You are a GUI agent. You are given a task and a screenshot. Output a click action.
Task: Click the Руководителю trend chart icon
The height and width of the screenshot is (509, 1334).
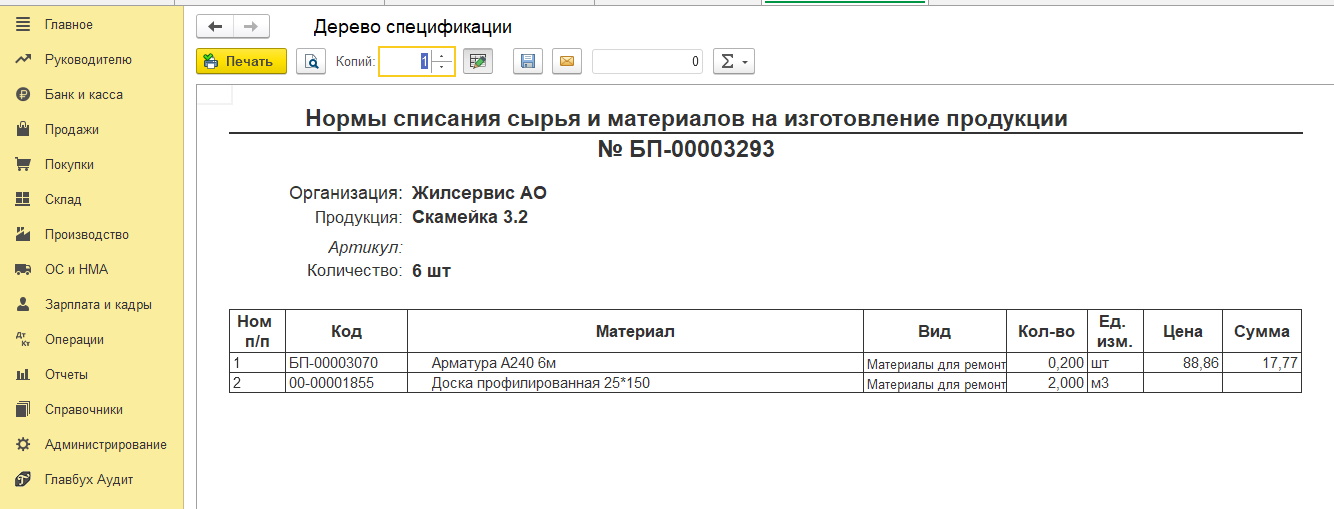click(23, 59)
